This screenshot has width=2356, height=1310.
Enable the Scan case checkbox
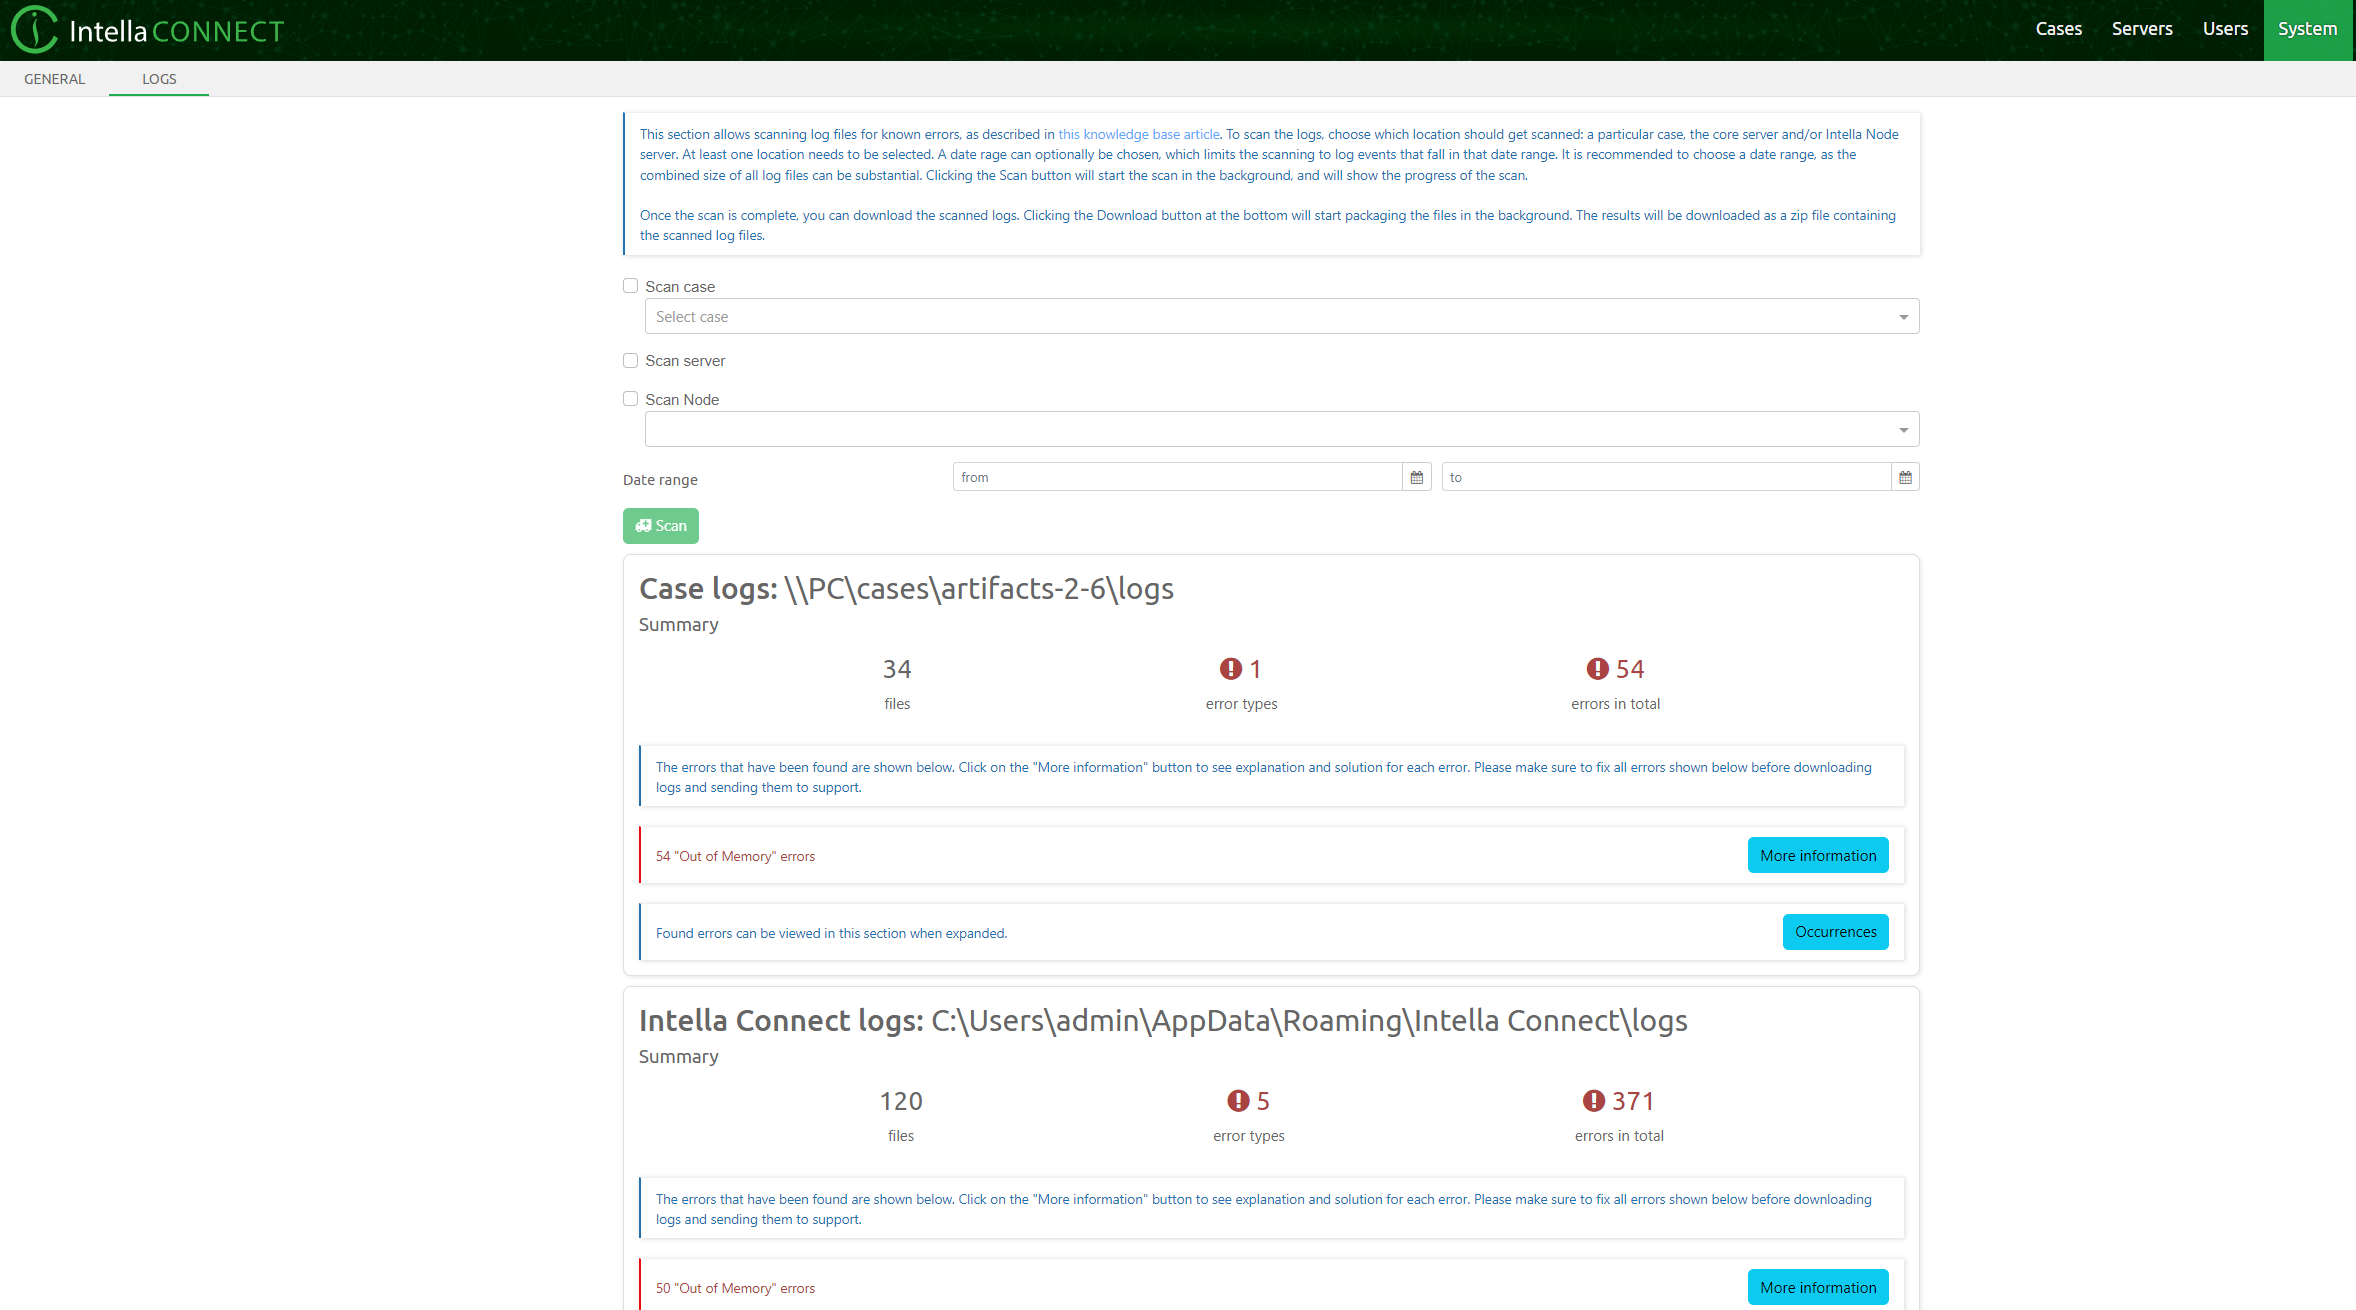(x=630, y=286)
